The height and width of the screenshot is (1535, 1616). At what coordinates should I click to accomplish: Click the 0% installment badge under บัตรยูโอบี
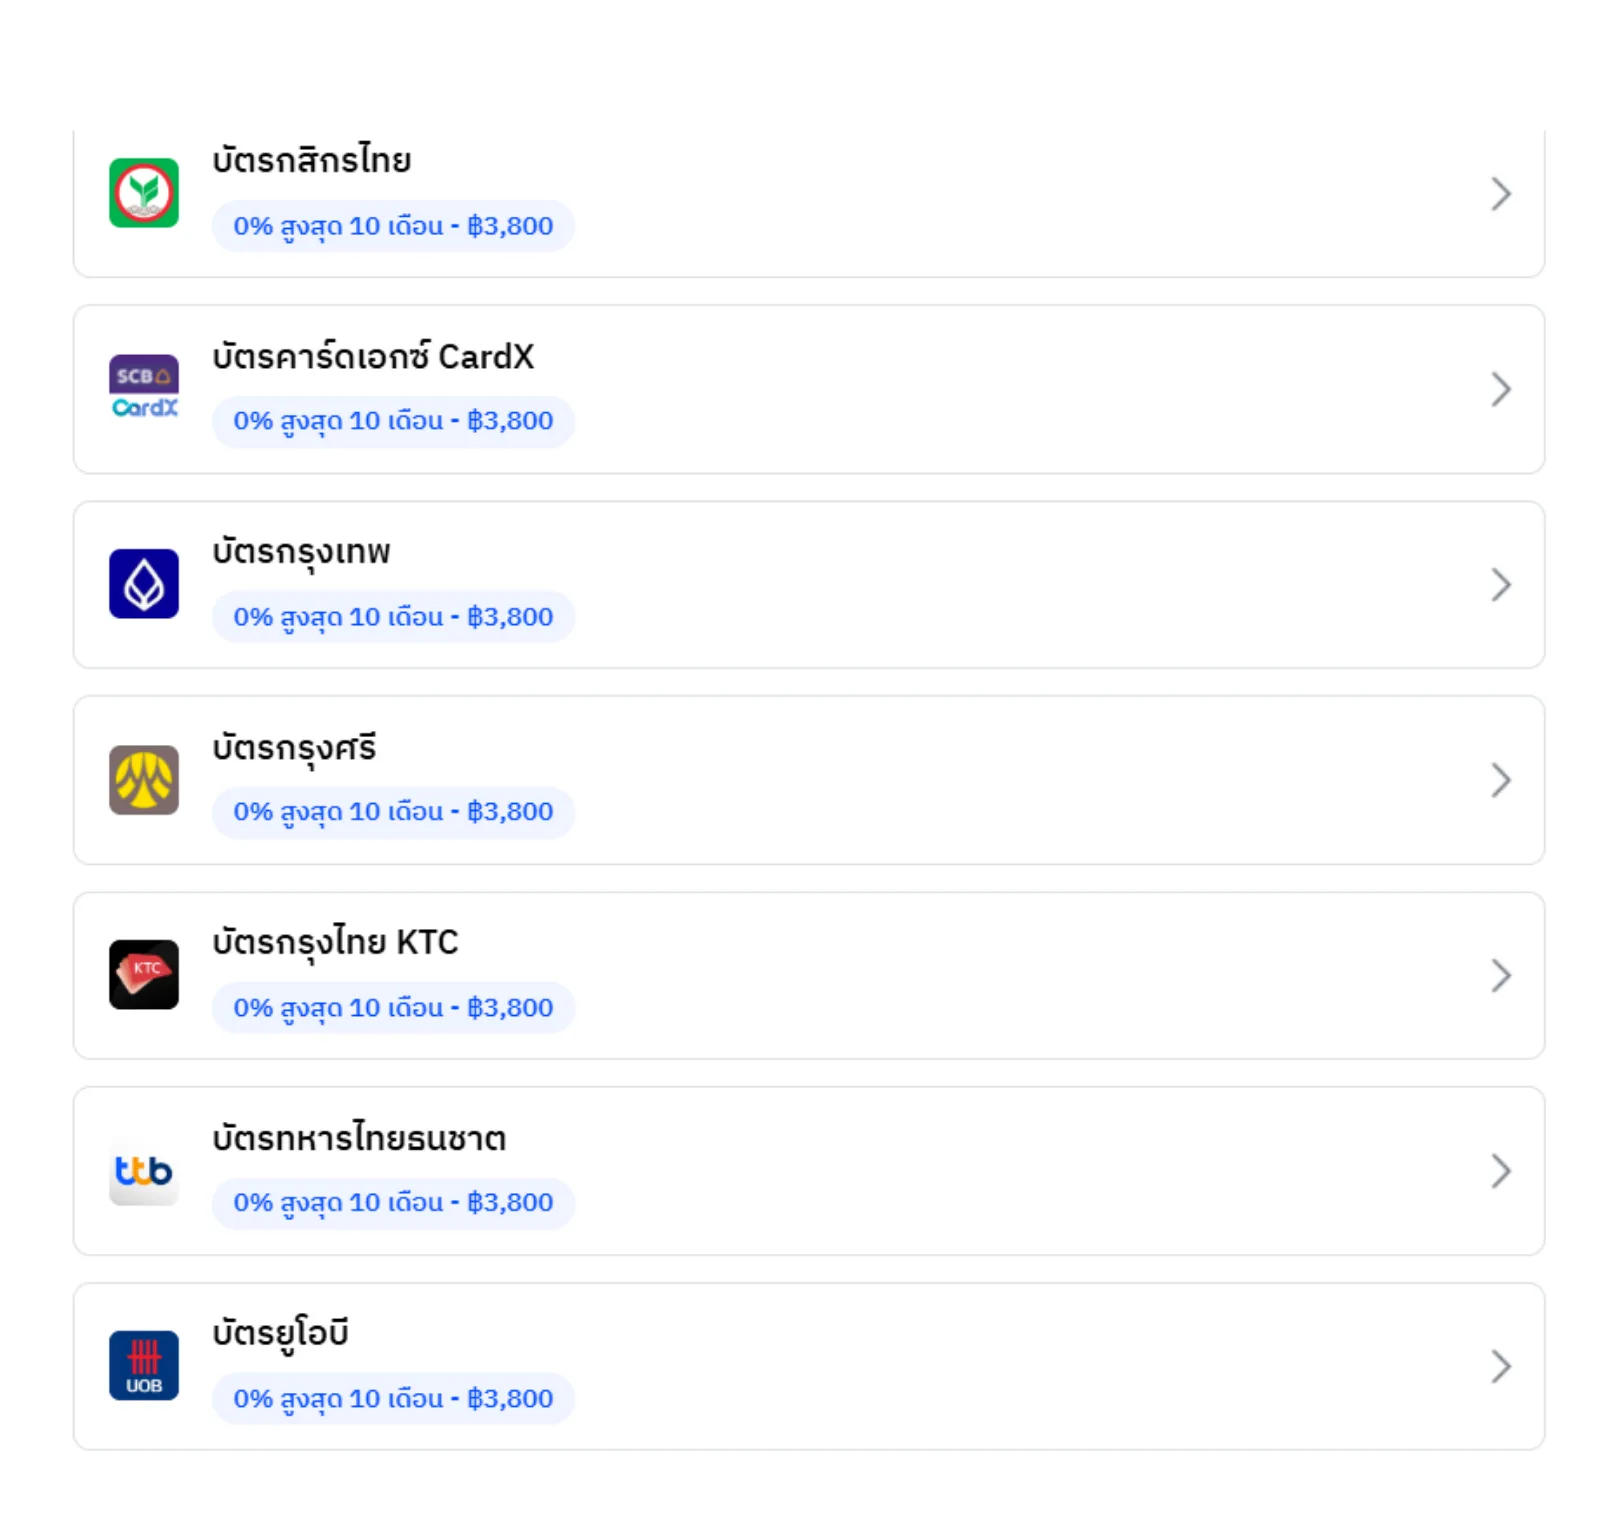pos(393,1399)
